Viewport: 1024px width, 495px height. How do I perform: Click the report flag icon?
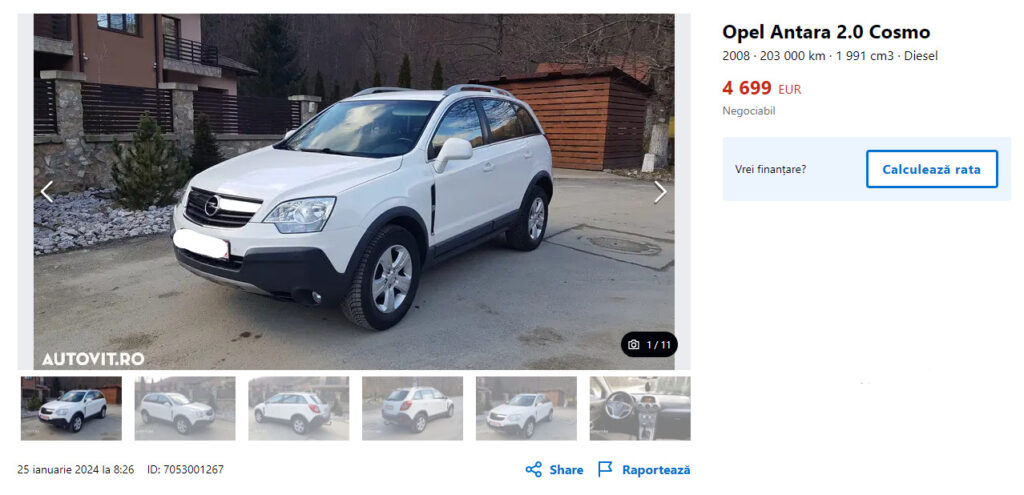tap(605, 469)
